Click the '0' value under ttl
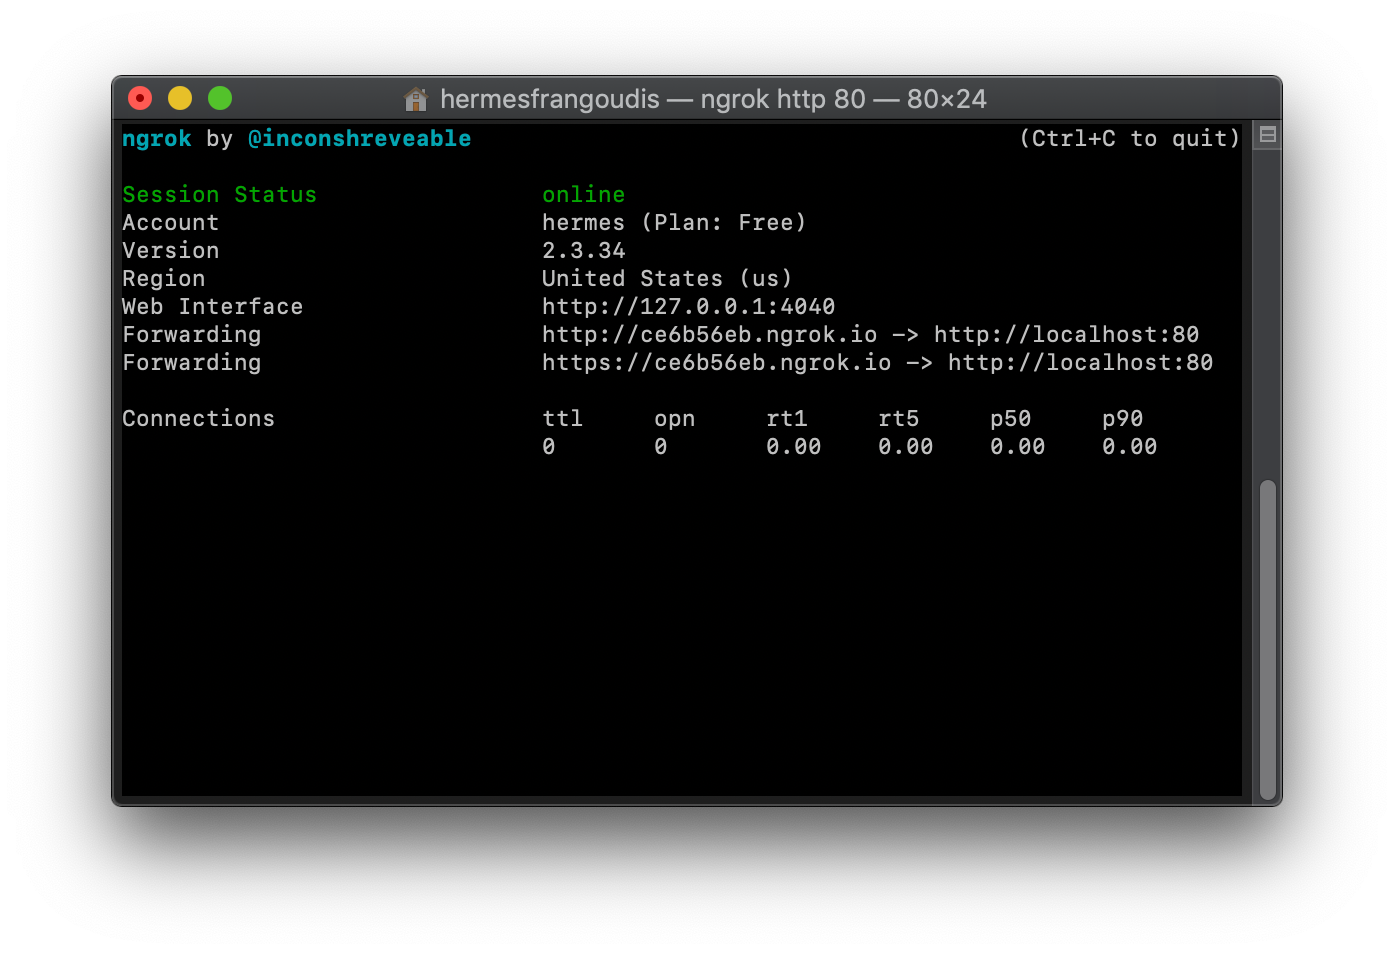The height and width of the screenshot is (954, 1394). coord(548,447)
